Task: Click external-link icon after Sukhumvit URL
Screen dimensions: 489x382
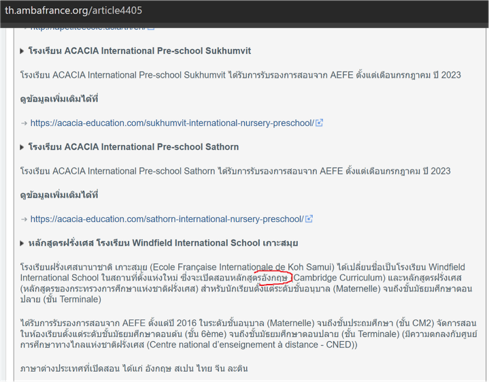Action: (x=319, y=123)
